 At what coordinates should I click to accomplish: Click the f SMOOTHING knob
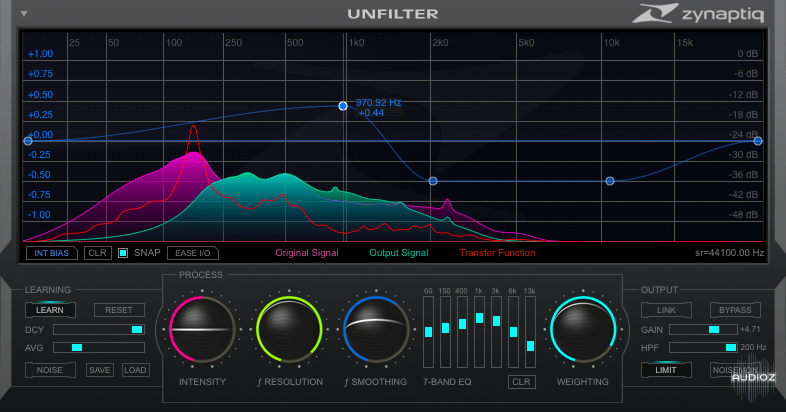click(x=376, y=329)
